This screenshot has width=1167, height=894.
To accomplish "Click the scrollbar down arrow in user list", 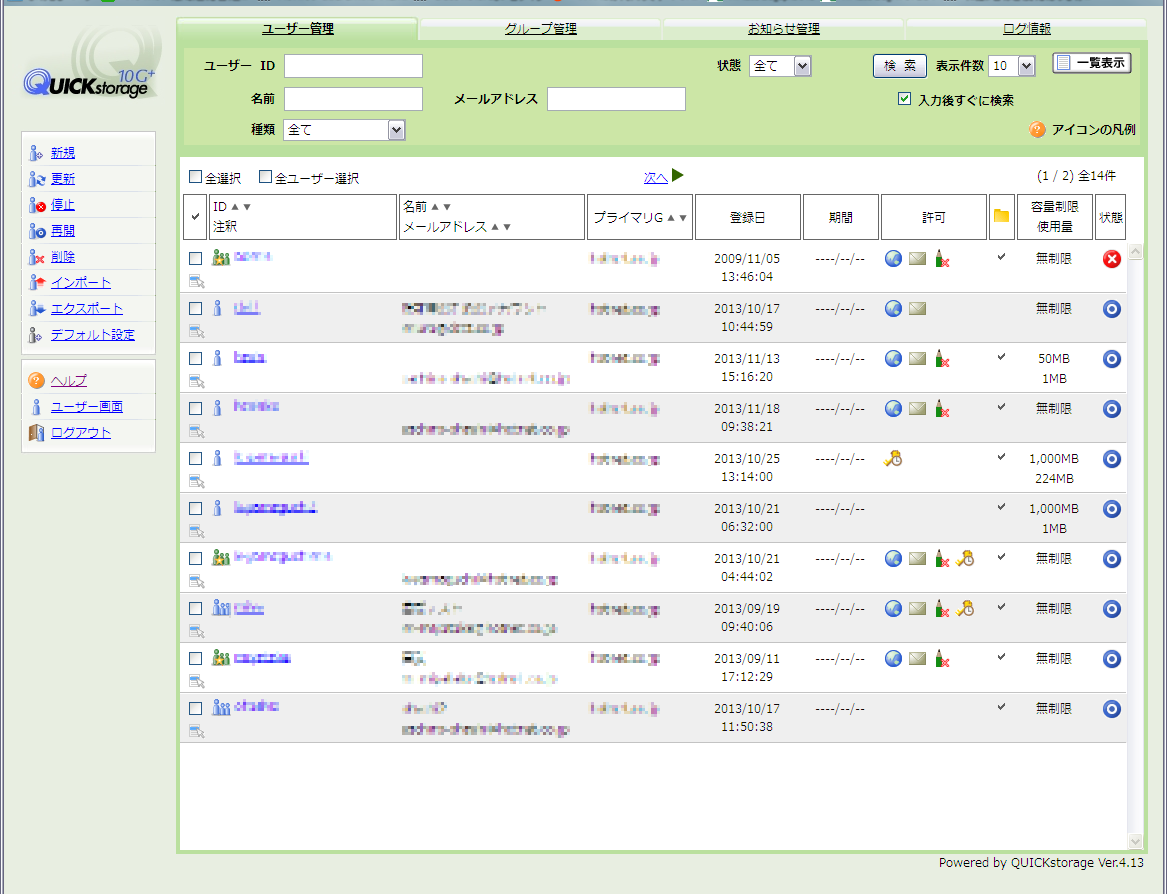I will (1135, 841).
